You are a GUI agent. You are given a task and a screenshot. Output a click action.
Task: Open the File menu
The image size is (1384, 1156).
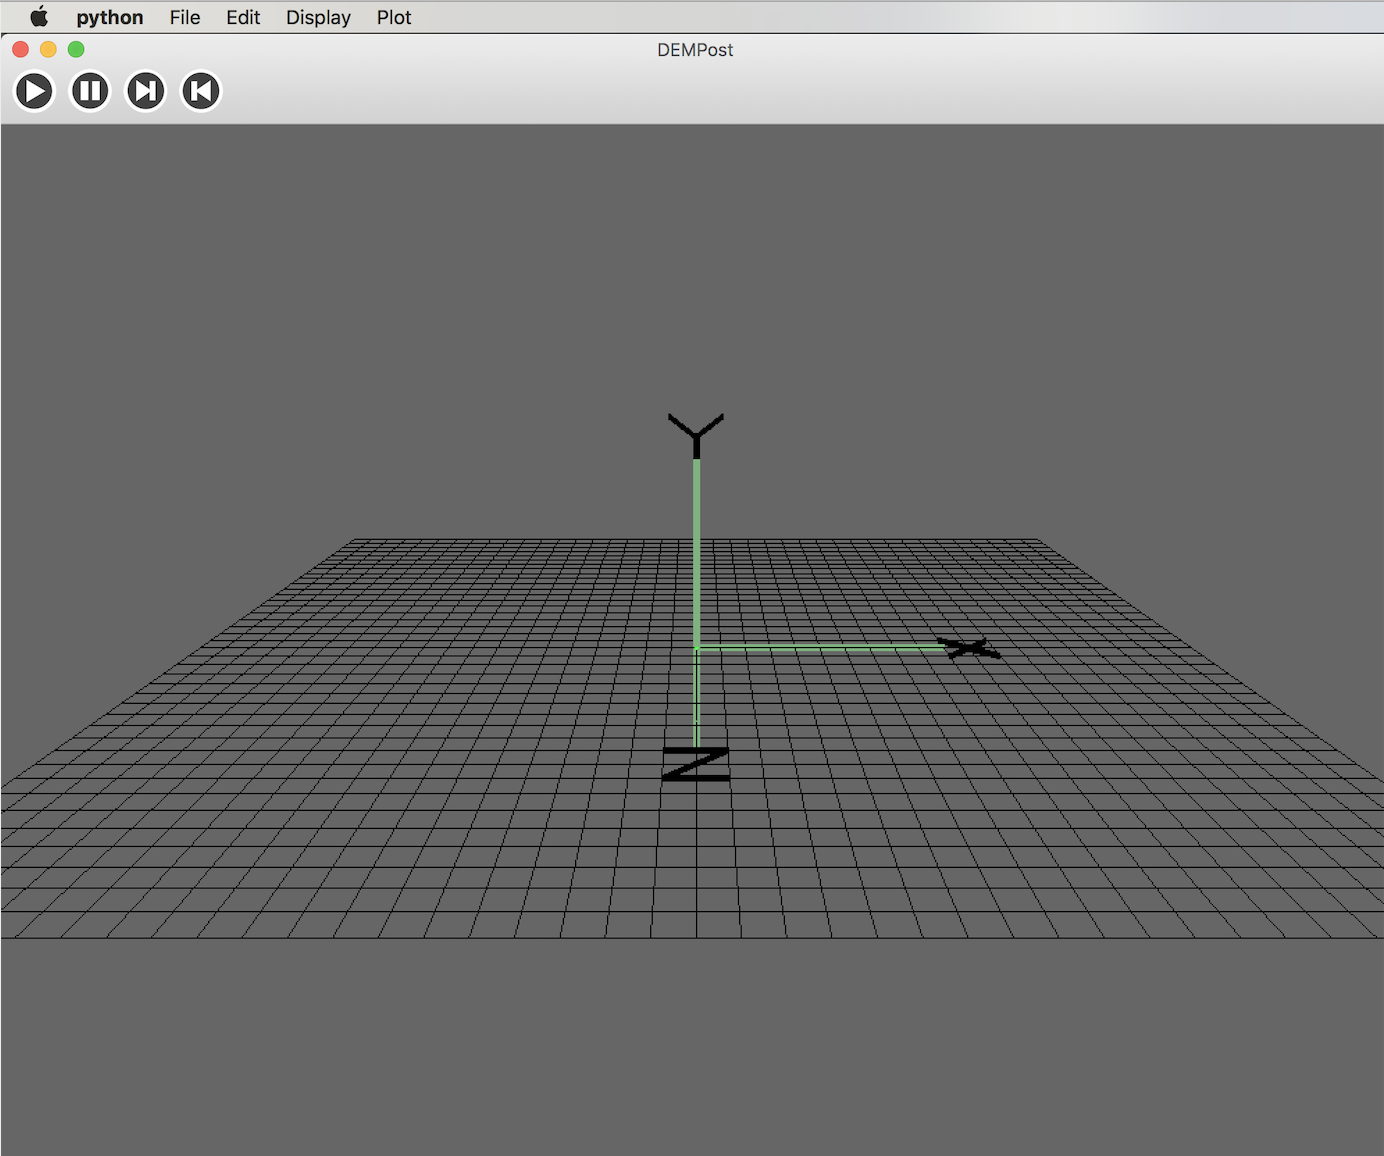pyautogui.click(x=185, y=17)
